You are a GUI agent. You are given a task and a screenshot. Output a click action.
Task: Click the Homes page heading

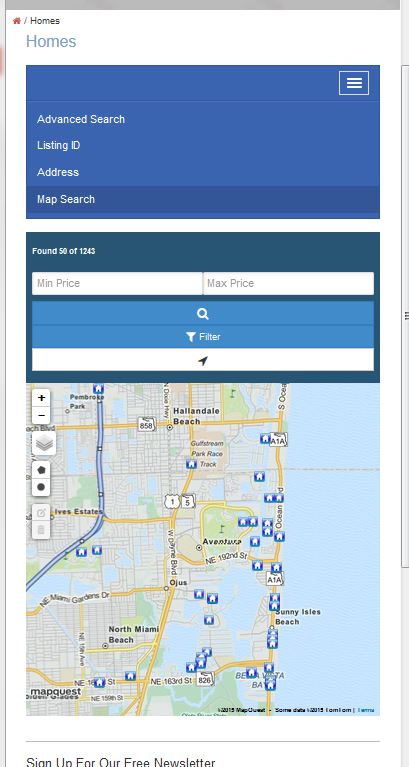[x=51, y=42]
